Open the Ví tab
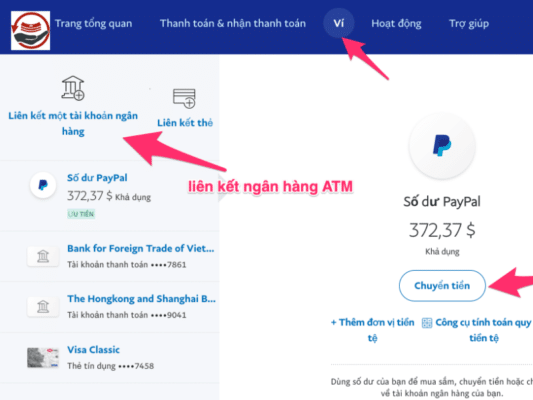The image size is (533, 400). click(339, 23)
